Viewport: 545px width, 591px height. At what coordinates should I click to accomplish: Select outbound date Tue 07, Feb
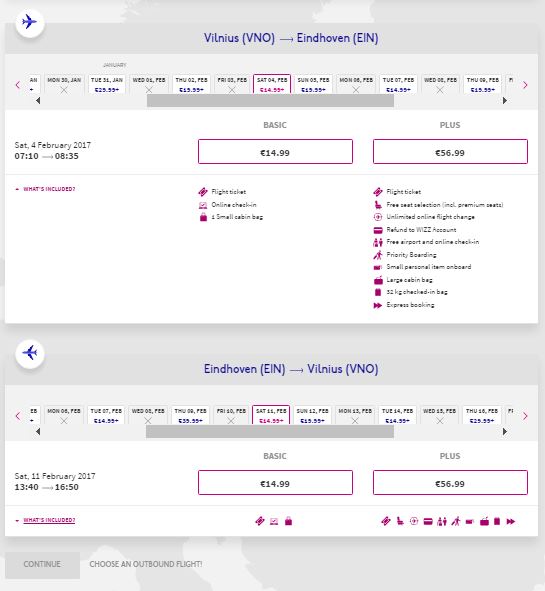[398, 84]
